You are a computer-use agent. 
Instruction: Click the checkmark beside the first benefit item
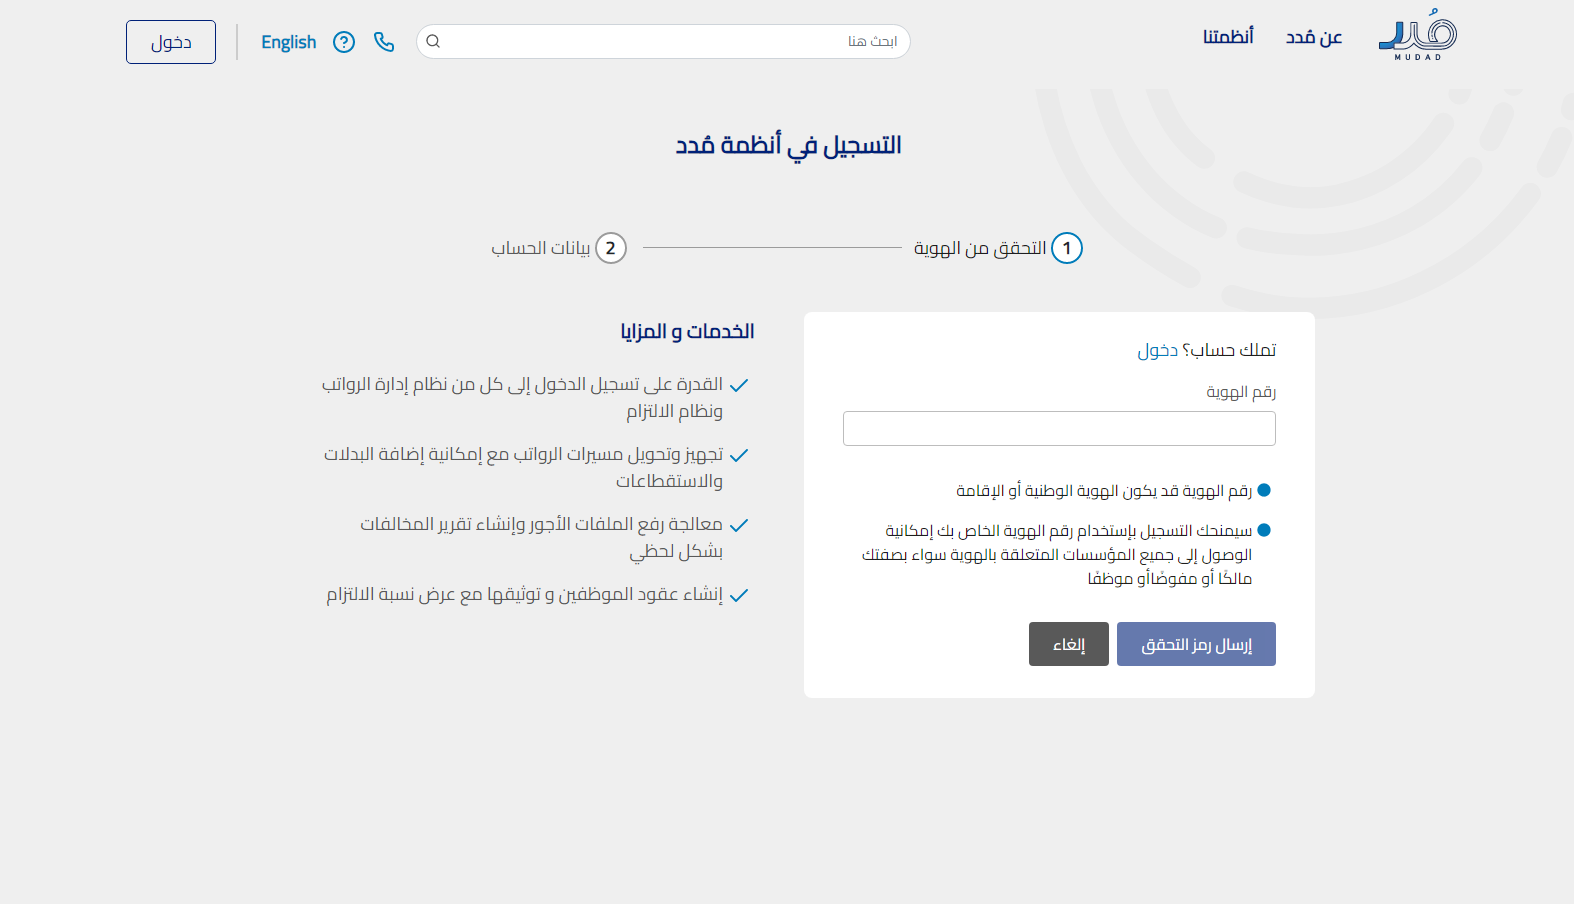point(739,385)
